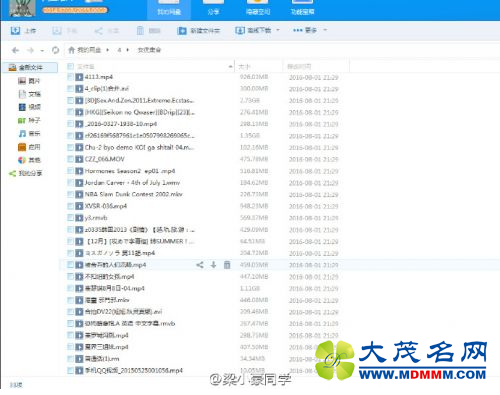Select the 手机QQ视频_20150525001058.mp4 file
Image resolution: width=500 pixels, height=395 pixels.
pyautogui.click(x=134, y=370)
